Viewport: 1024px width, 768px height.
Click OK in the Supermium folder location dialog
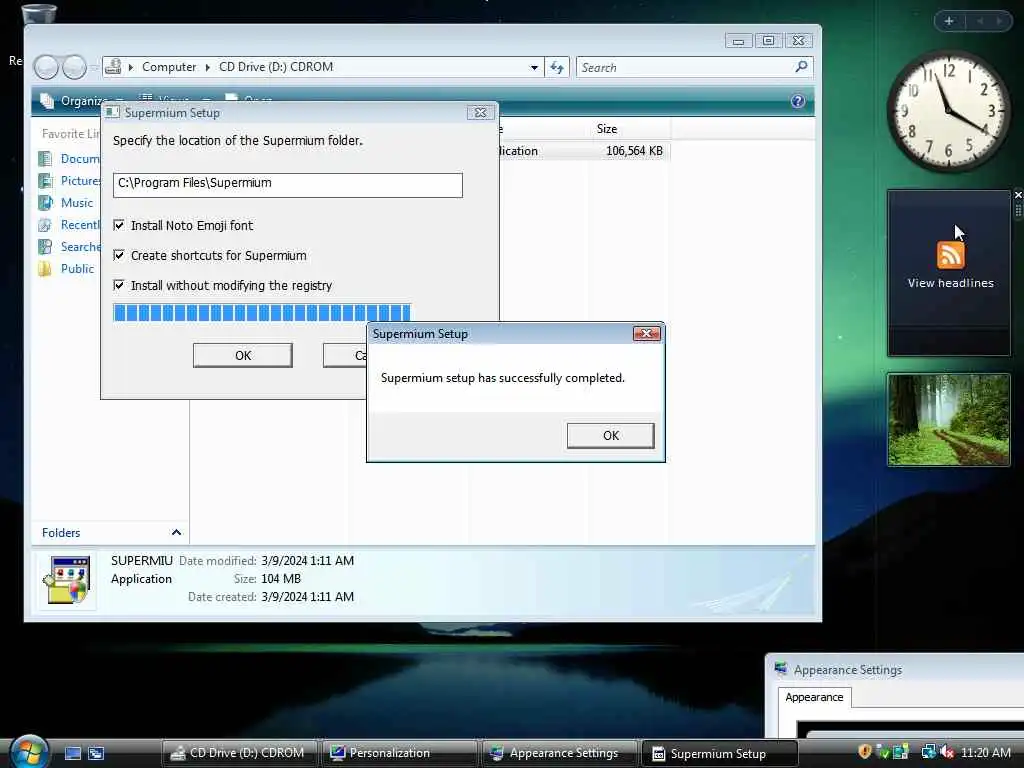242,355
